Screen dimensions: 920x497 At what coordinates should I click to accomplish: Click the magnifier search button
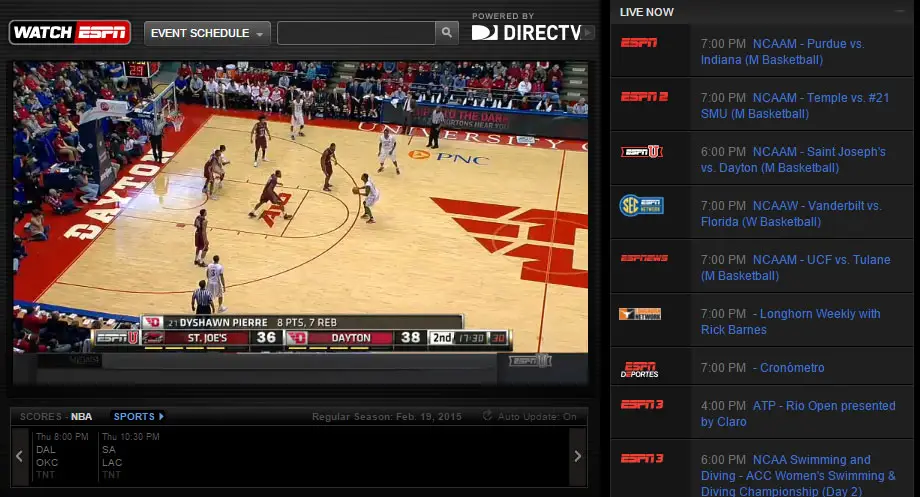[447, 33]
